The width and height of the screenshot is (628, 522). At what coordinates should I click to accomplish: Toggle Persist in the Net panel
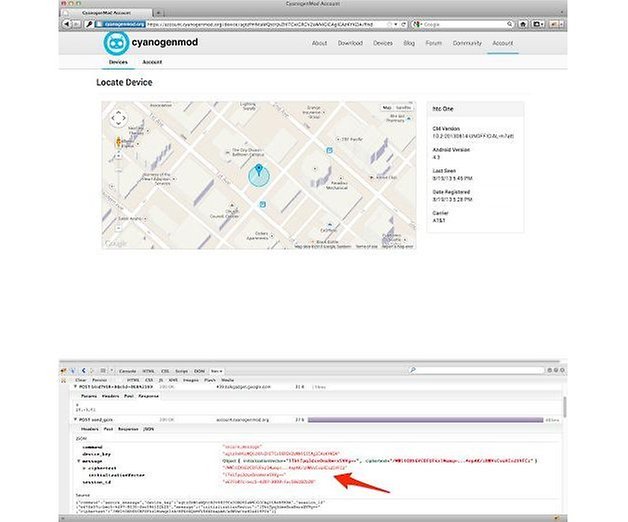pos(100,380)
